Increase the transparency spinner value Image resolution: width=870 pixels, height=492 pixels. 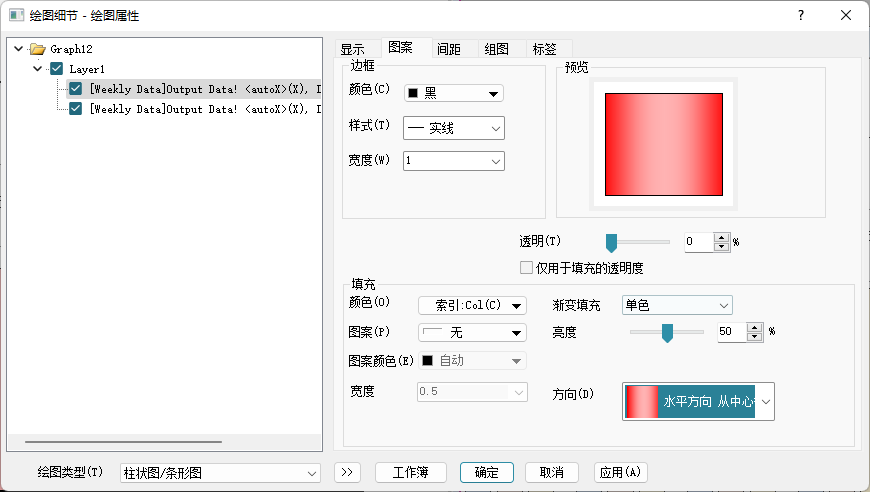[x=722, y=237]
